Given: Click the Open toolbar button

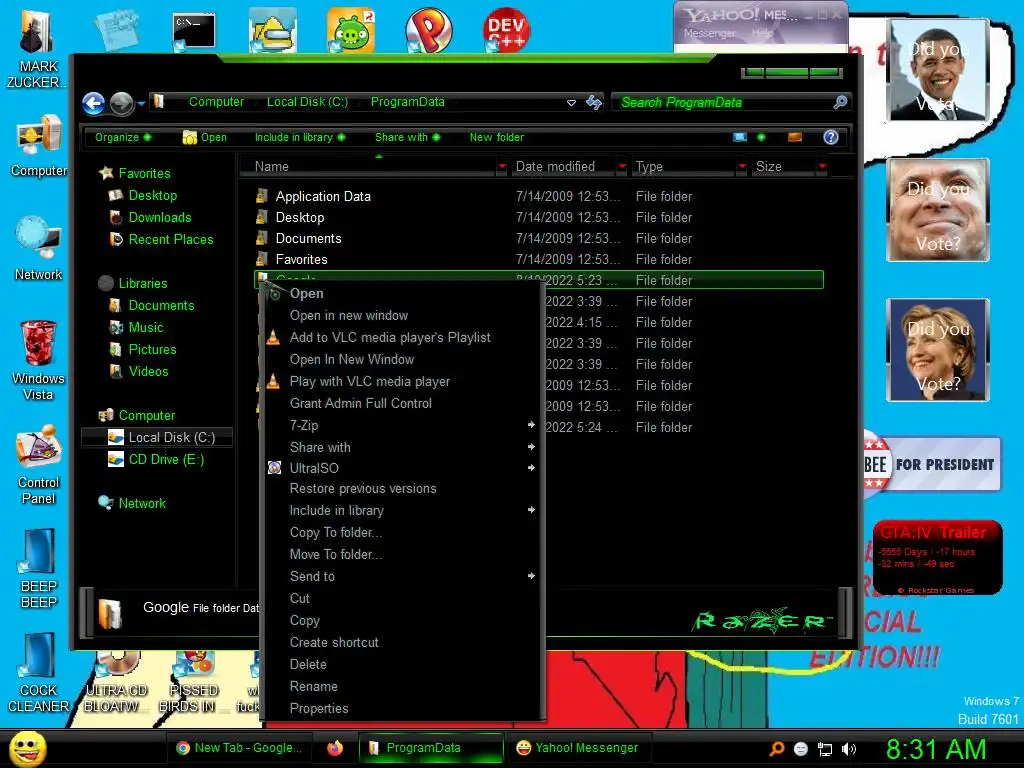Looking at the screenshot, I should click(x=204, y=137).
